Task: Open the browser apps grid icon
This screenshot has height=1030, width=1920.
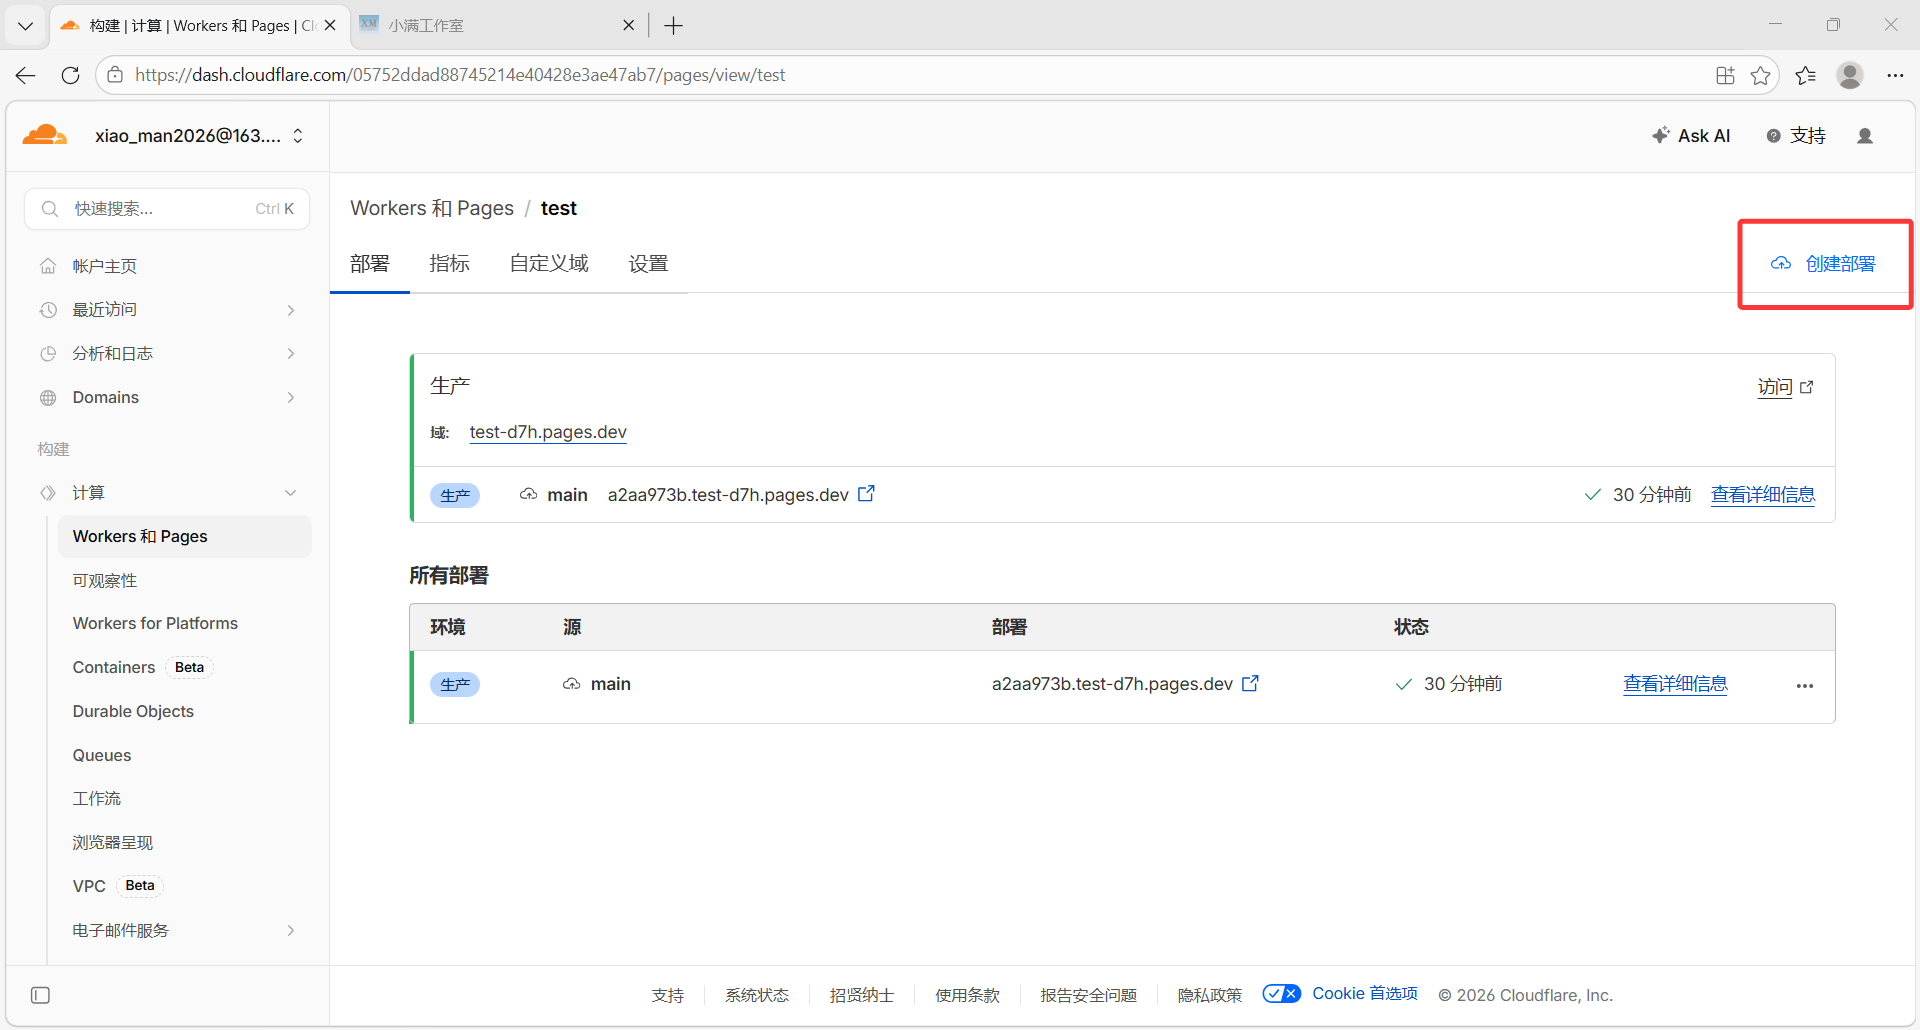Action: click(x=1725, y=75)
